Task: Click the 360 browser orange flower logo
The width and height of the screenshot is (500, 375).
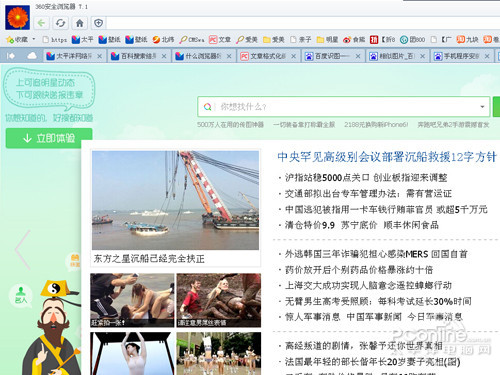Action: (18, 18)
